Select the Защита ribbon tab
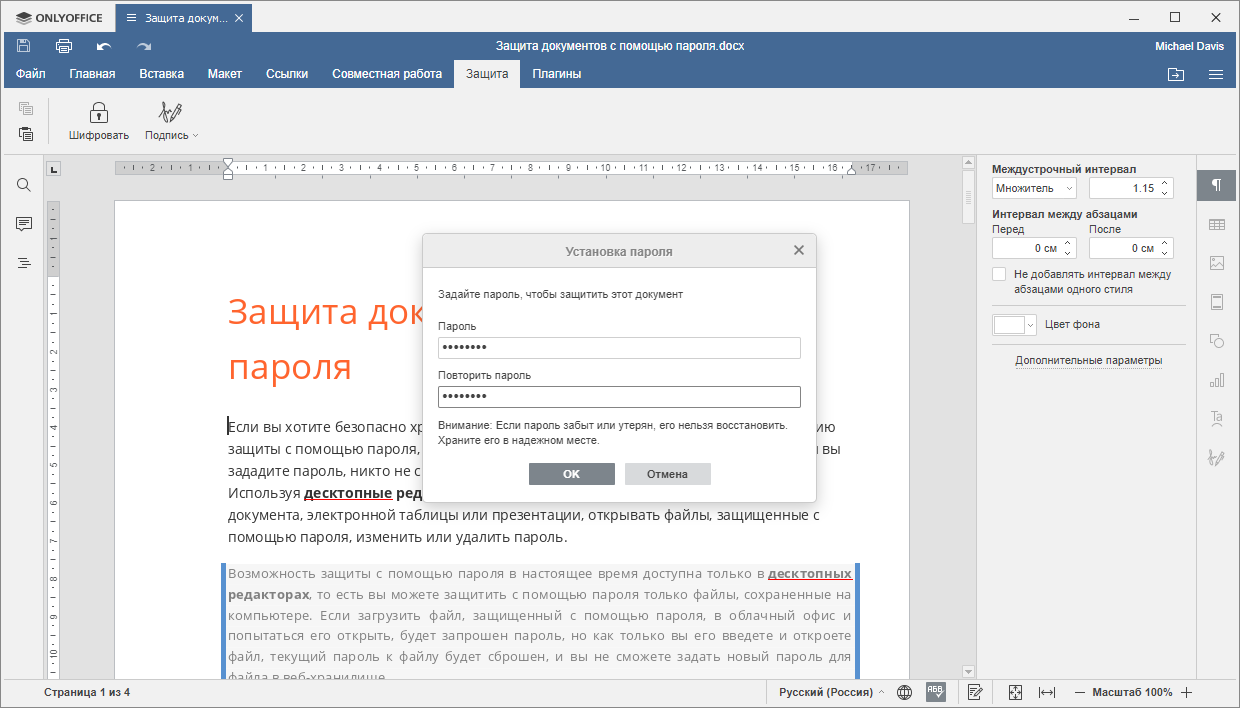The height and width of the screenshot is (708, 1240). 487,74
